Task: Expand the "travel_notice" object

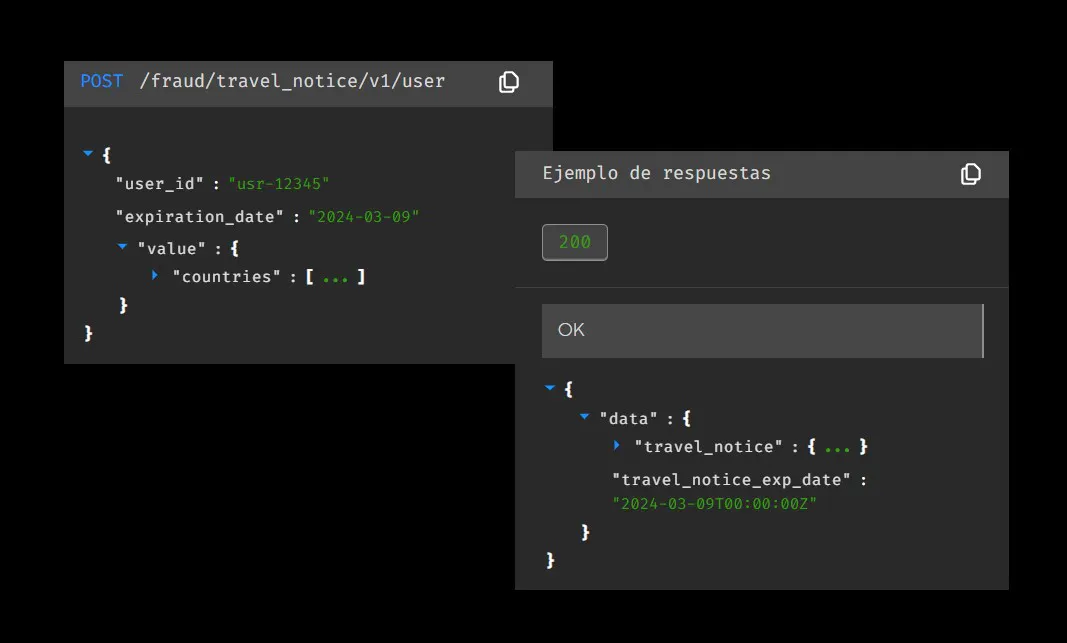Action: (x=617, y=445)
